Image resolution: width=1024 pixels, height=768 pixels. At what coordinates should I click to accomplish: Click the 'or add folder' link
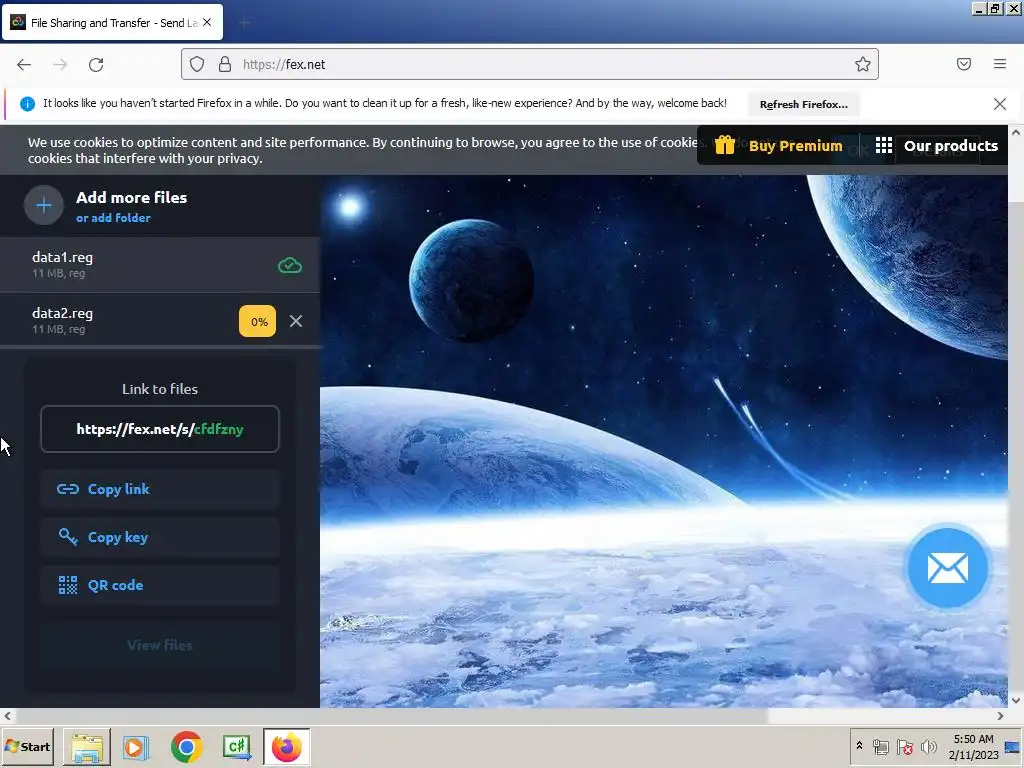click(113, 218)
